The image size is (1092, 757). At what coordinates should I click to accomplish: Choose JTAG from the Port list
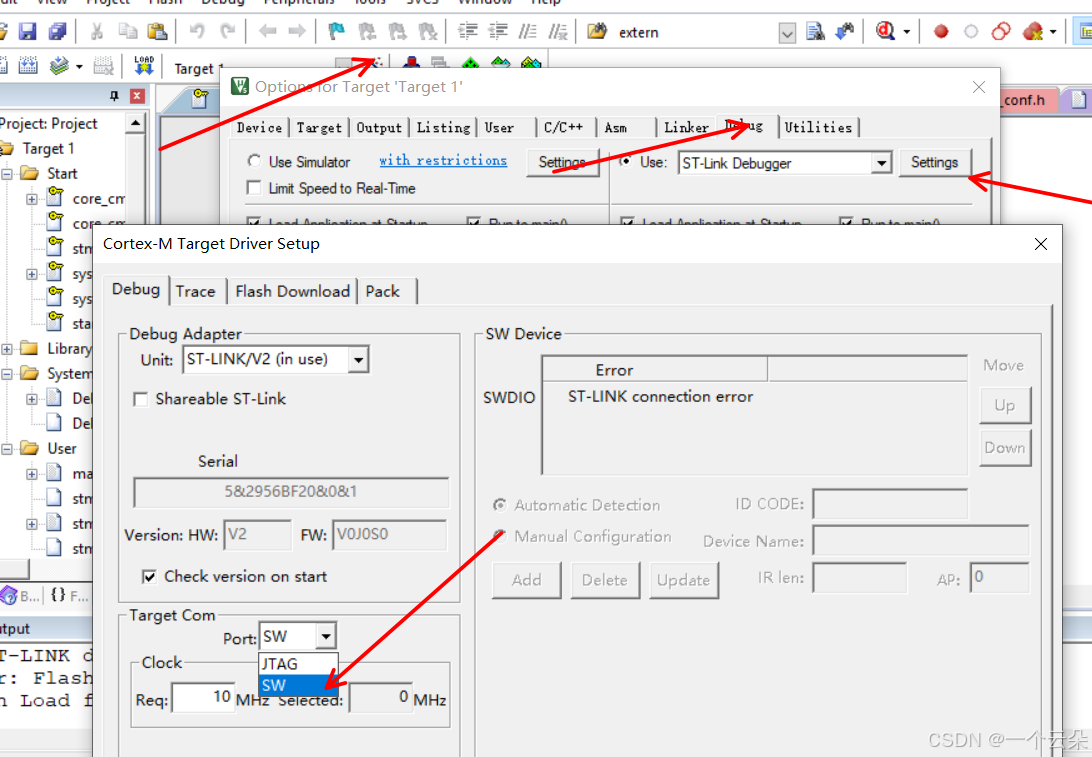click(x=298, y=664)
